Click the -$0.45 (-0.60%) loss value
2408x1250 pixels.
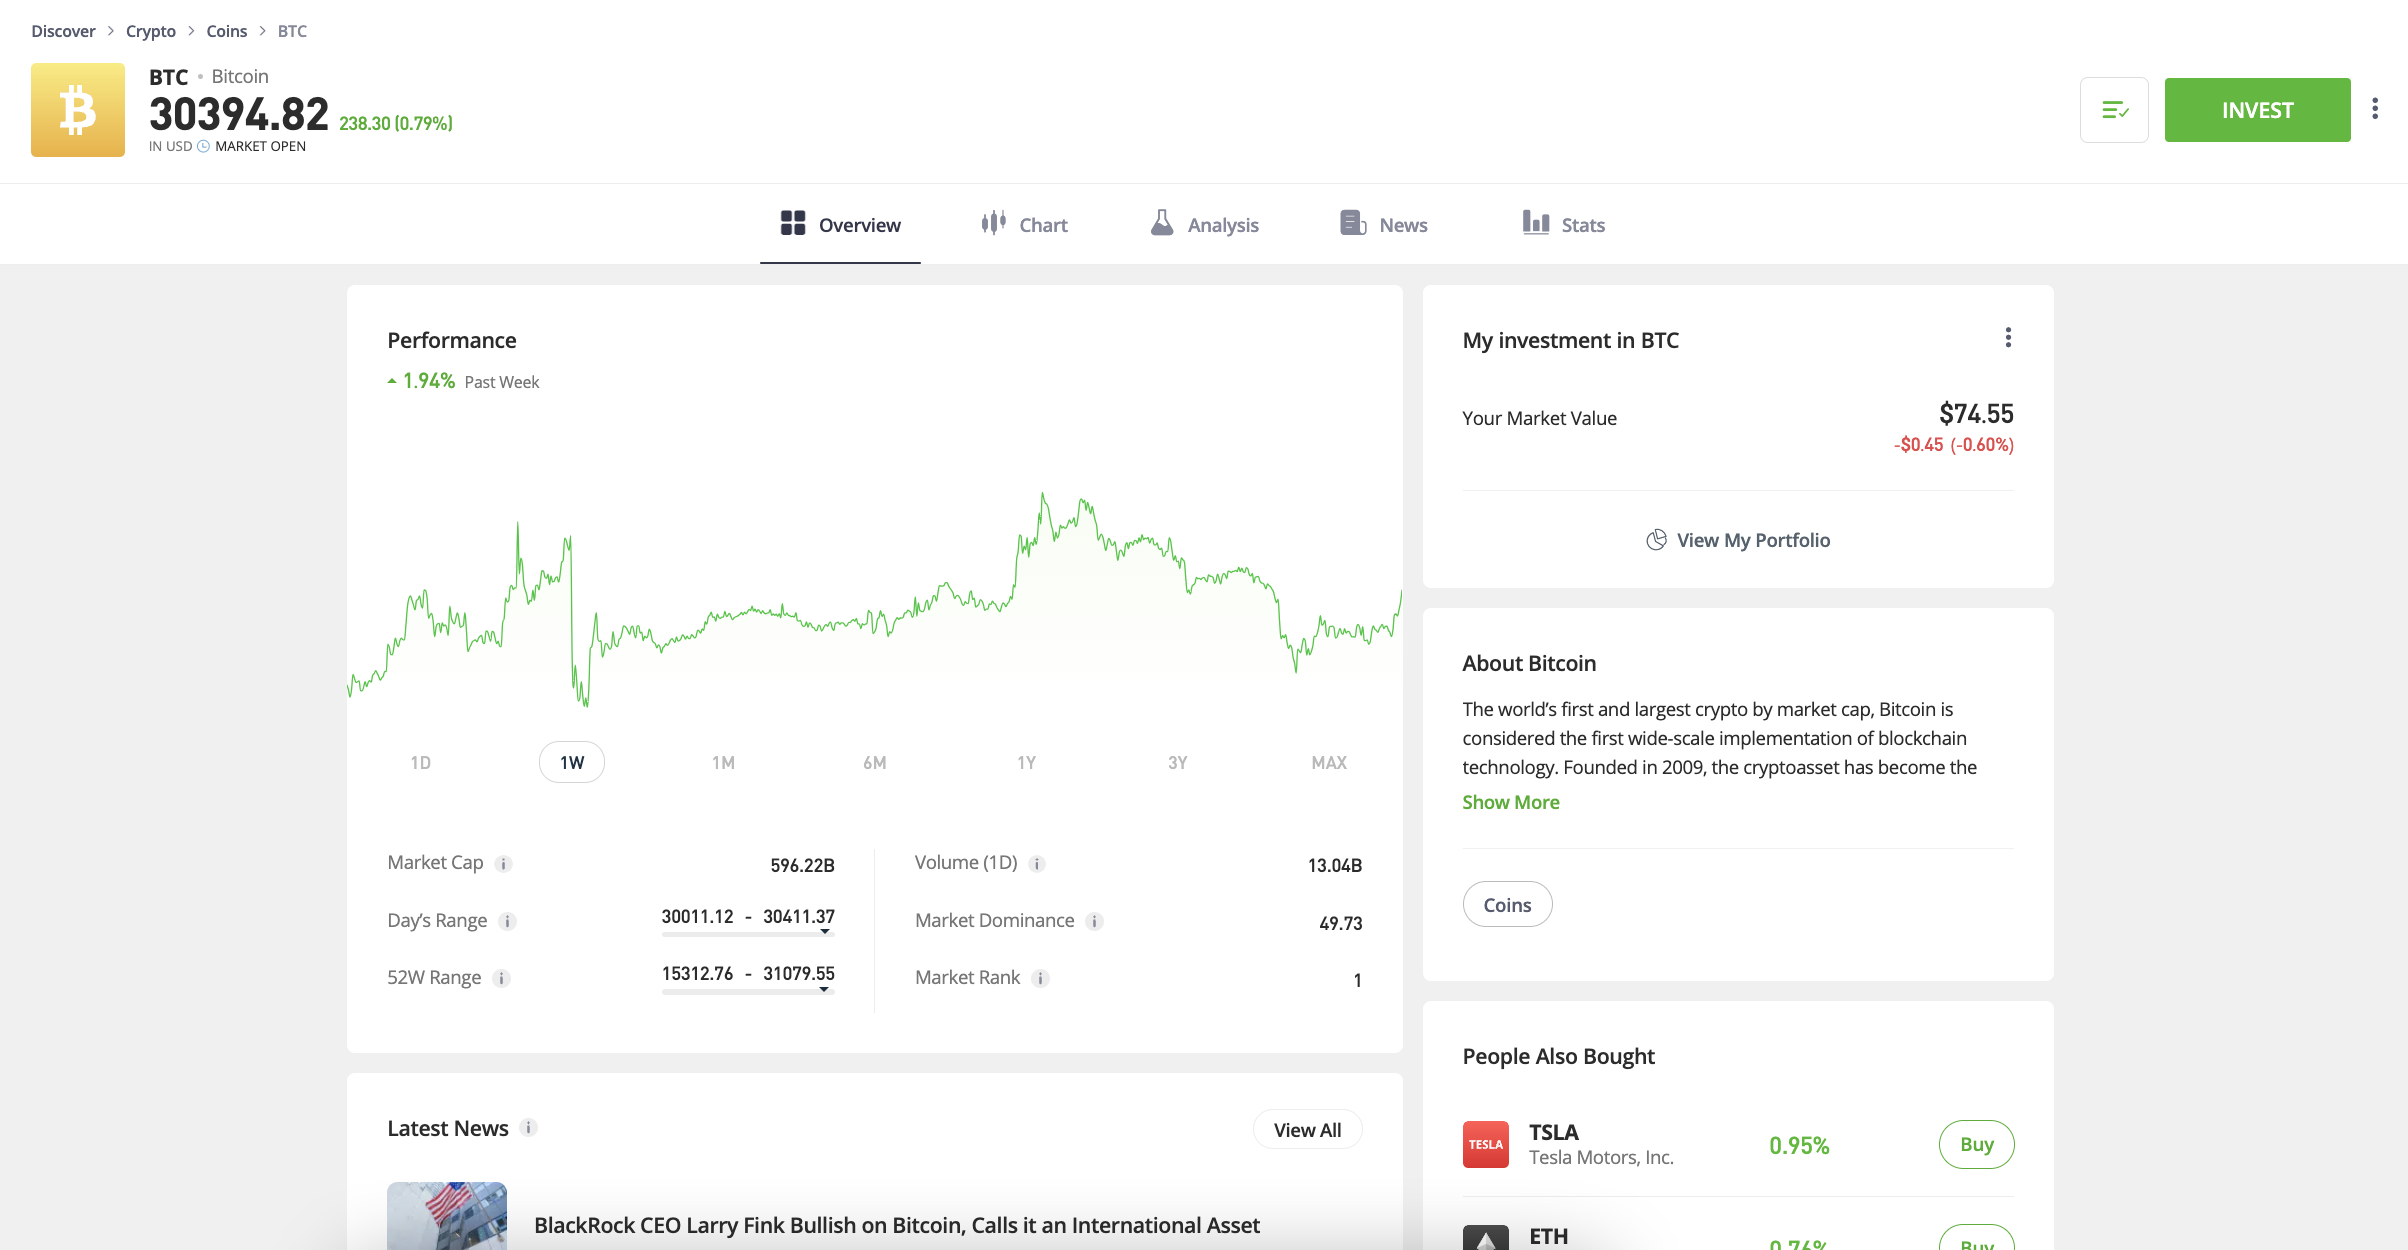coord(1954,445)
